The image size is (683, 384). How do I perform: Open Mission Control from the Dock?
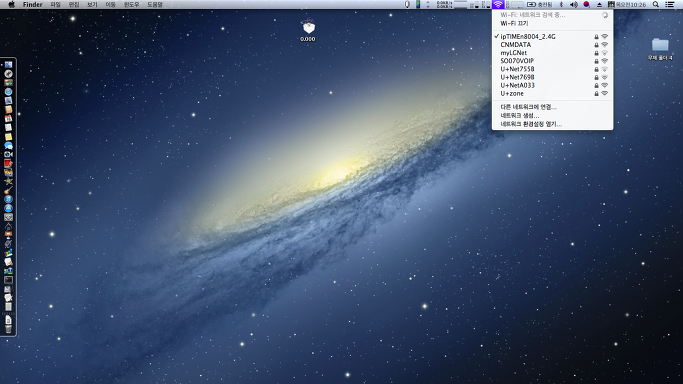tap(8, 83)
